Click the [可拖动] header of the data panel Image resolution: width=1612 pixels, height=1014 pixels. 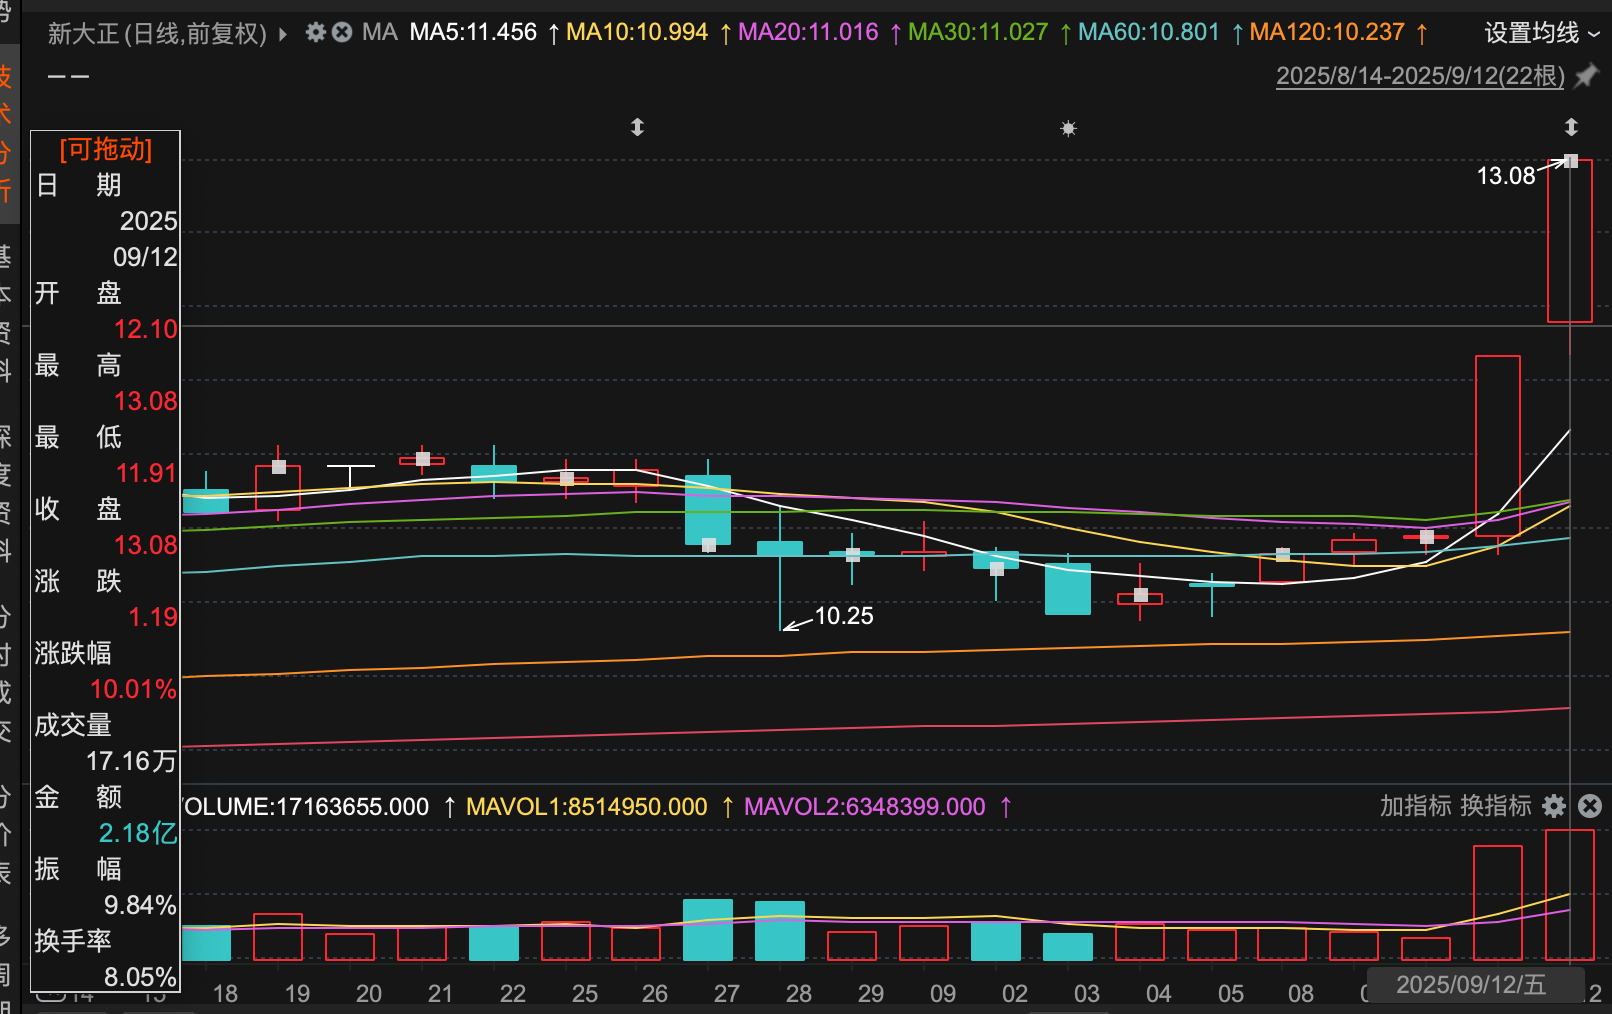[x=106, y=149]
